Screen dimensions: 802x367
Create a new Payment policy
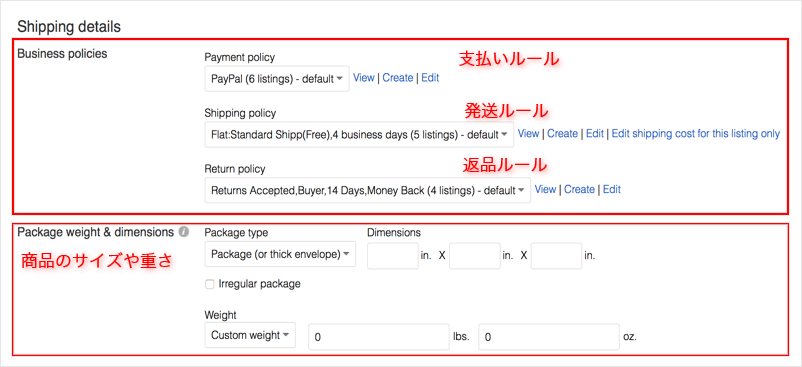click(x=398, y=78)
